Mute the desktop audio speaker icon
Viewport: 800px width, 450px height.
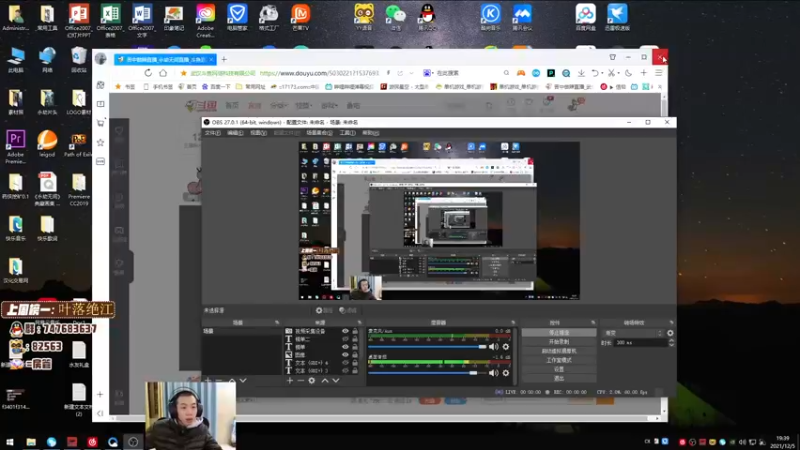(x=493, y=373)
